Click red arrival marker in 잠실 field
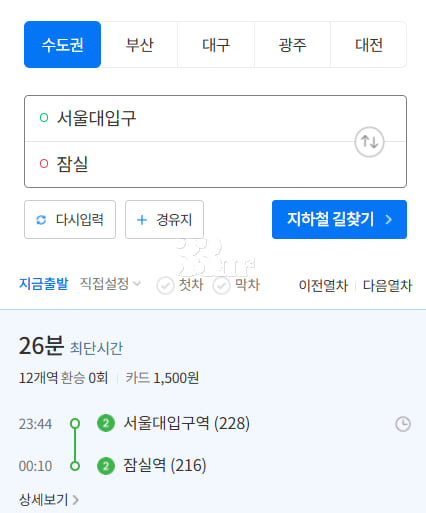 tap(44, 164)
